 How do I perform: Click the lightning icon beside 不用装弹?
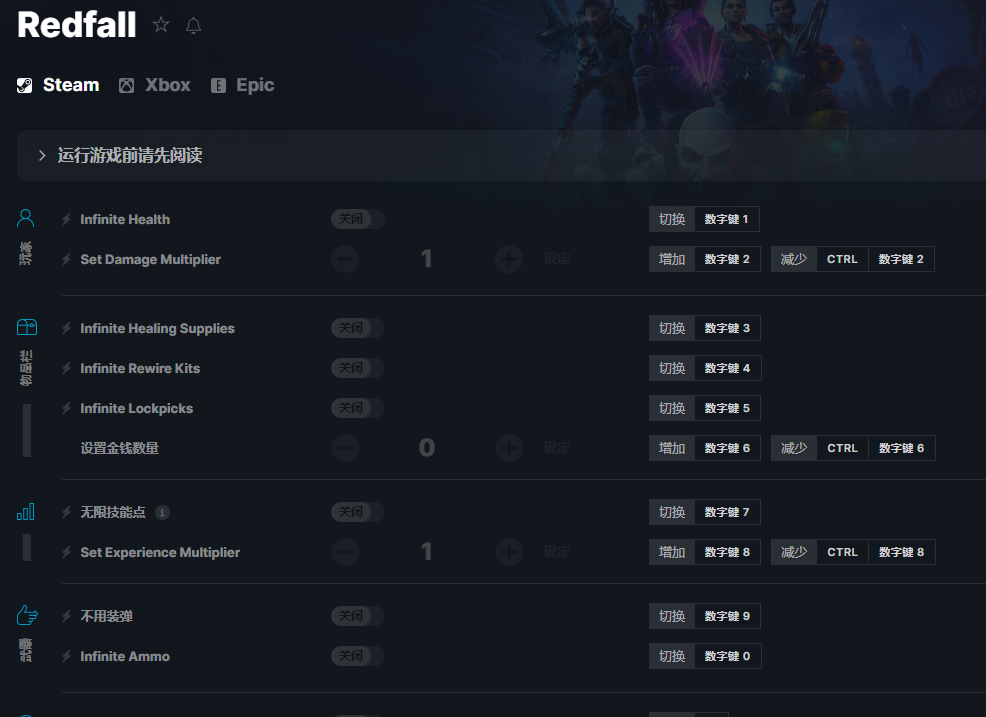click(x=67, y=616)
